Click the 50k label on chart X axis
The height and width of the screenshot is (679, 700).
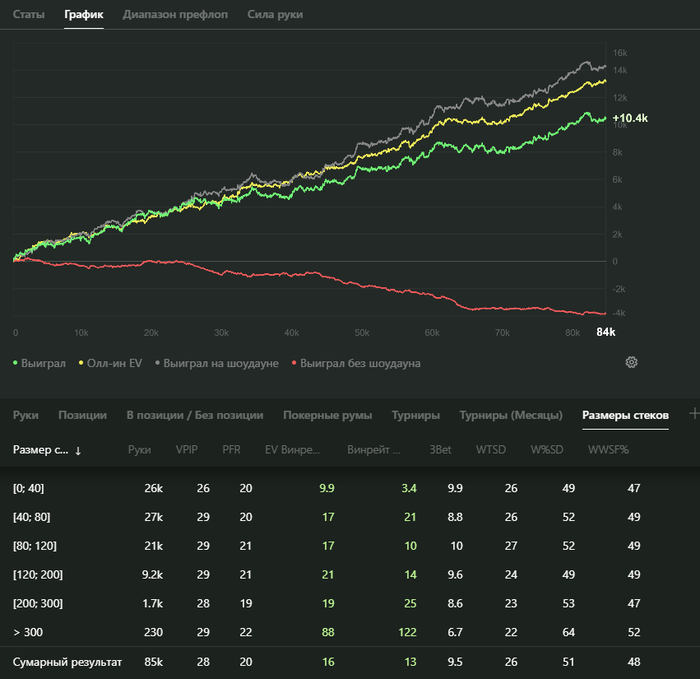tap(362, 333)
